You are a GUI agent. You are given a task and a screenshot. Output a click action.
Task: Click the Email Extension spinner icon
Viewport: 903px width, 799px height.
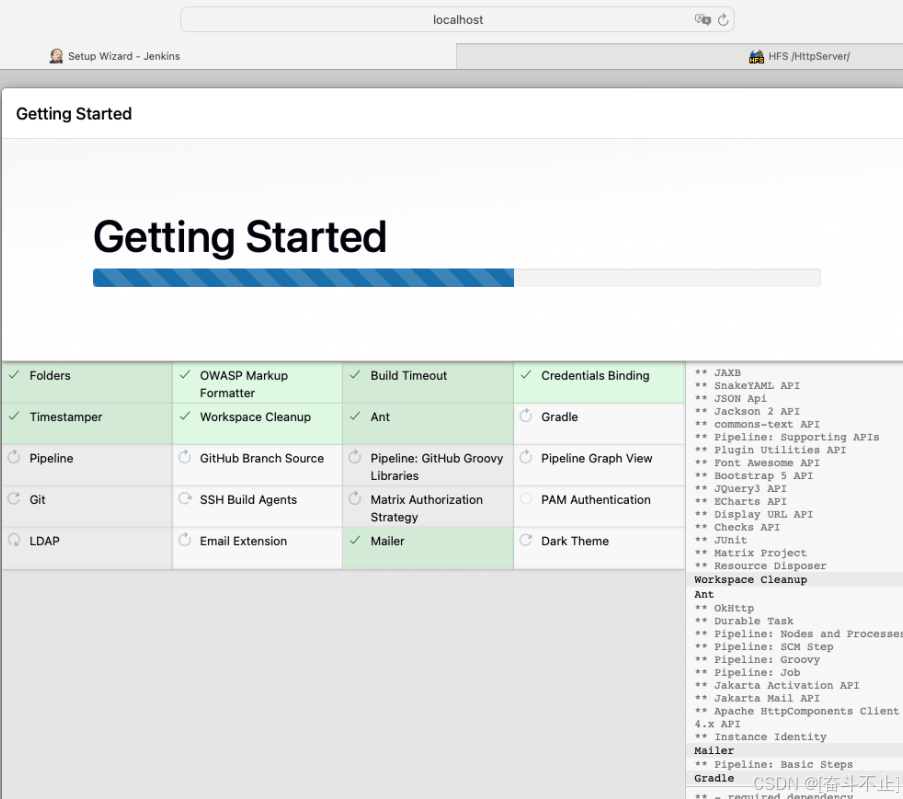pos(185,540)
